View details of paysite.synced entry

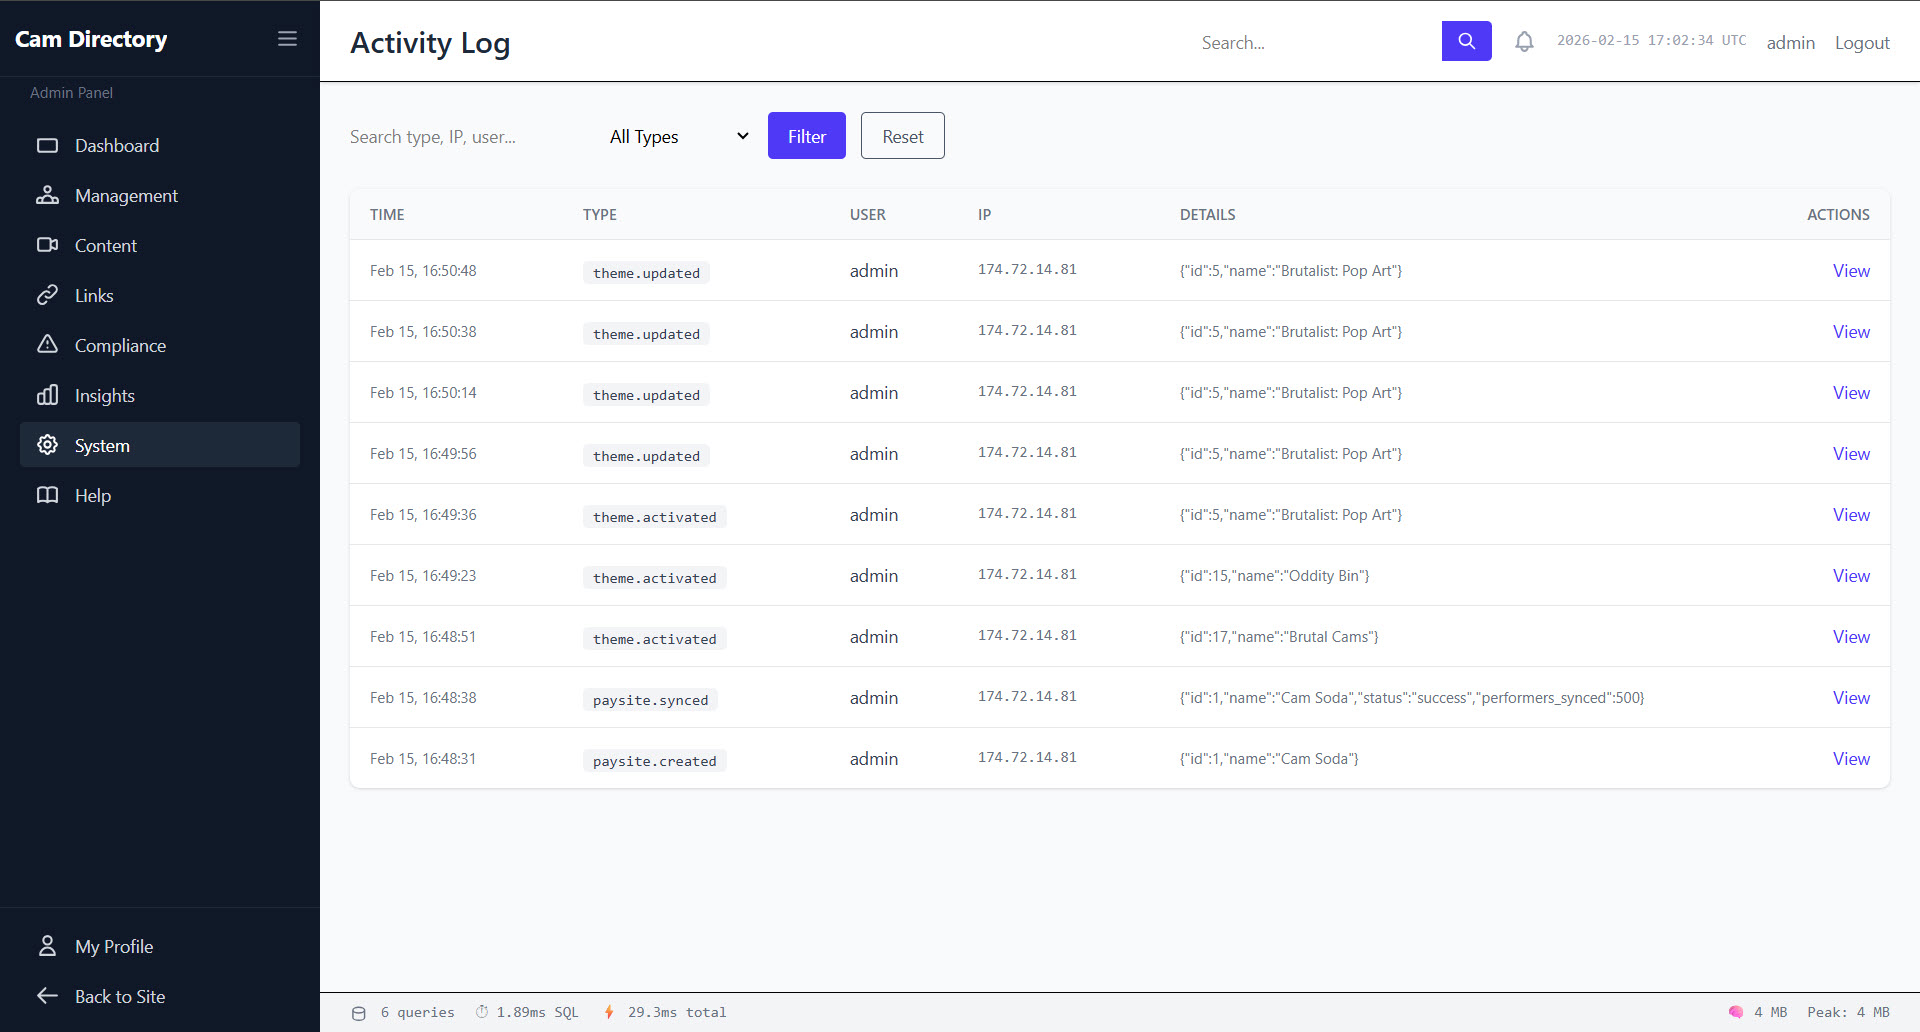1850,698
